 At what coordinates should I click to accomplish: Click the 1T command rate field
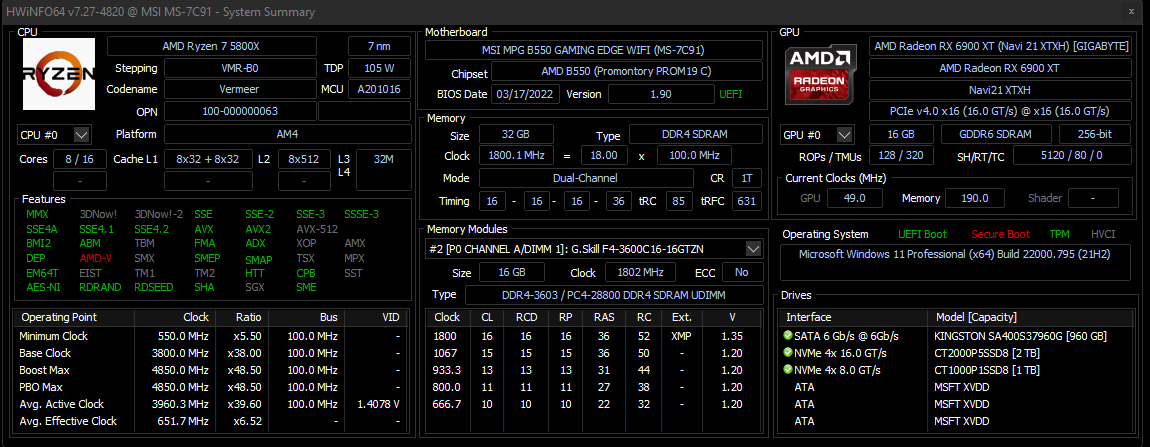tap(745, 178)
